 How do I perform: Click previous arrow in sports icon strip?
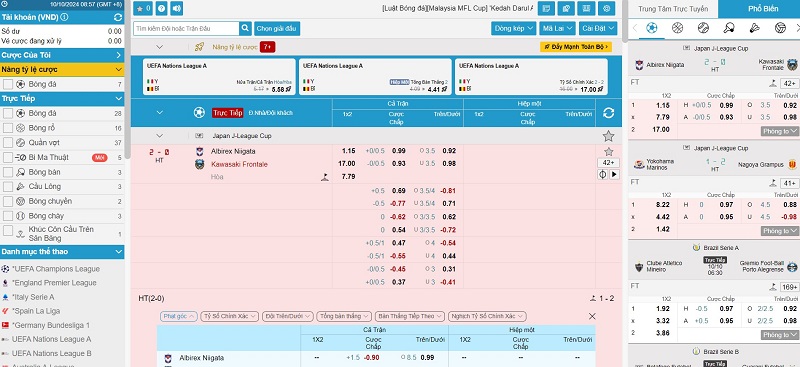coord(635,28)
